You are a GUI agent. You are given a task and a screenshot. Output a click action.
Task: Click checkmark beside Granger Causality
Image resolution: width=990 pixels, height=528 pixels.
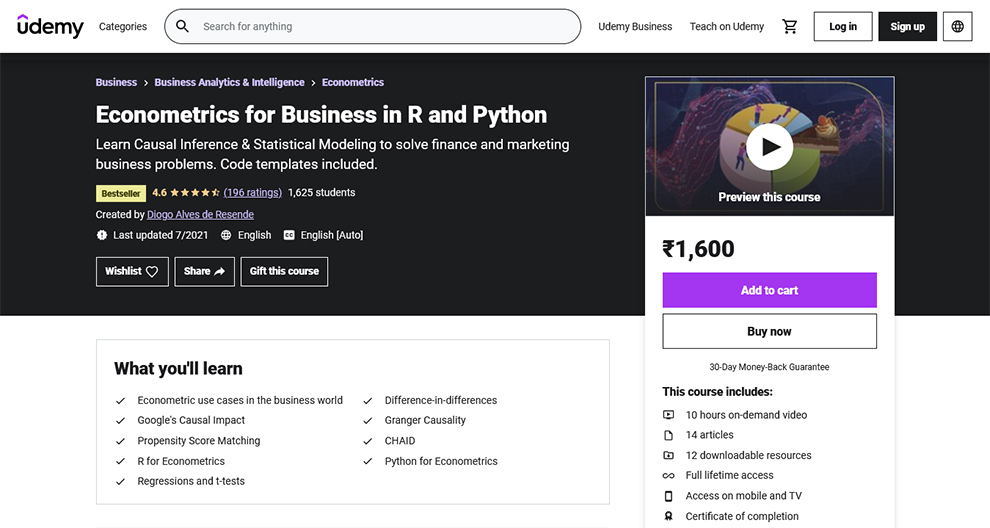(367, 421)
